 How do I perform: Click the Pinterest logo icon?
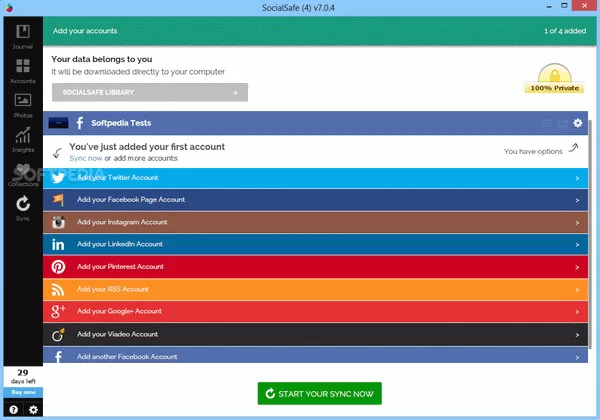pyautogui.click(x=58, y=267)
